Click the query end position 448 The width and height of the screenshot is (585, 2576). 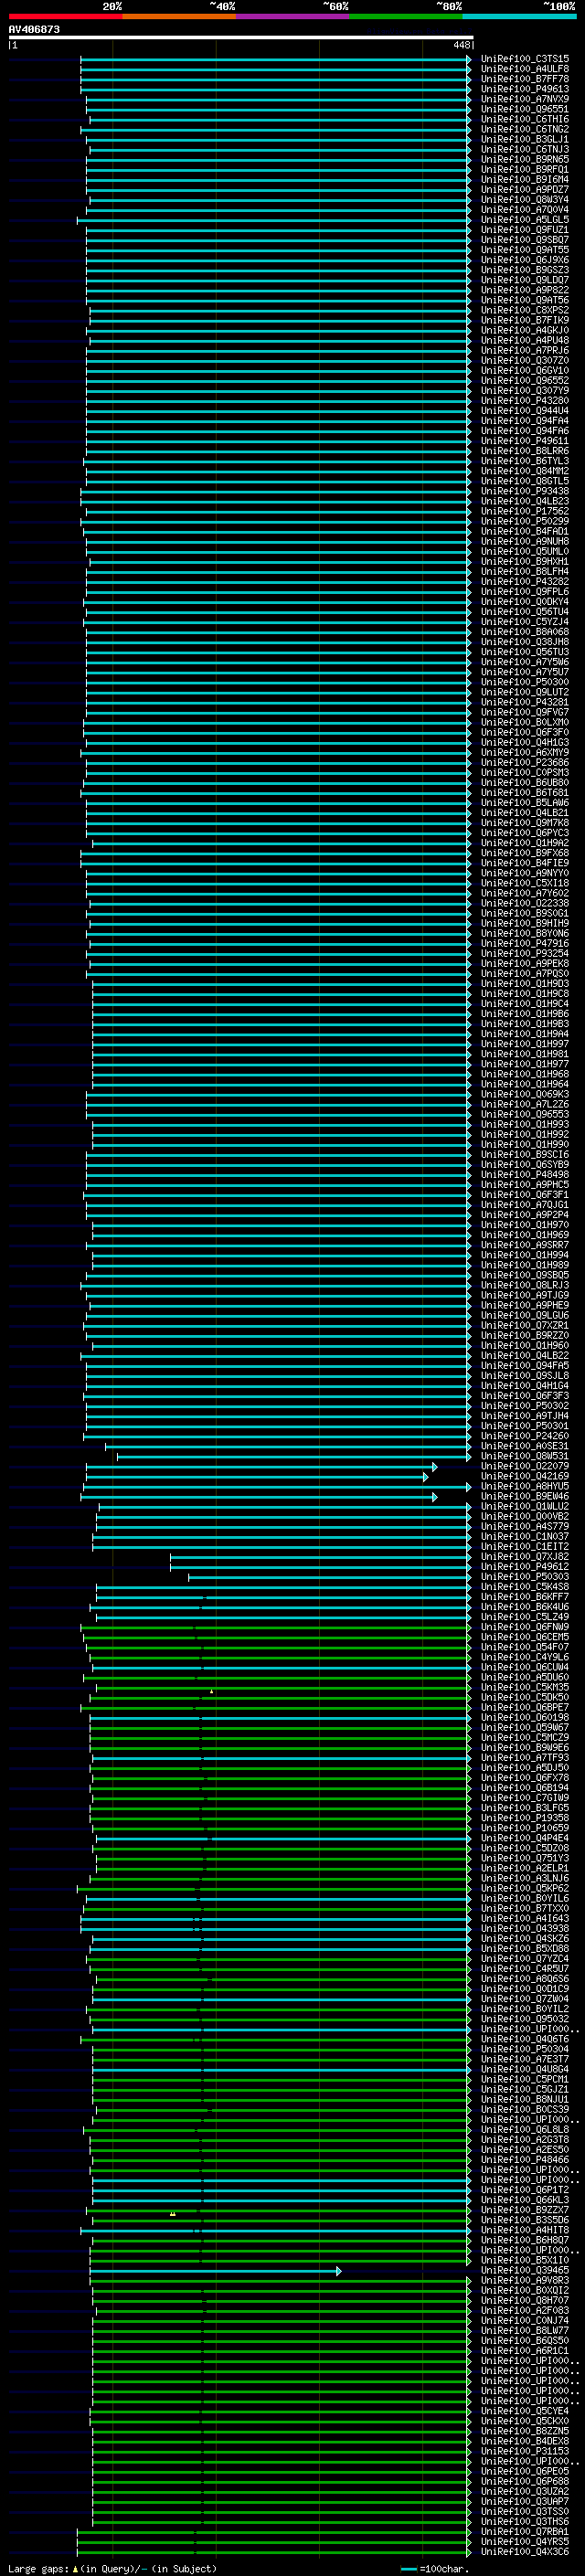pyautogui.click(x=461, y=45)
